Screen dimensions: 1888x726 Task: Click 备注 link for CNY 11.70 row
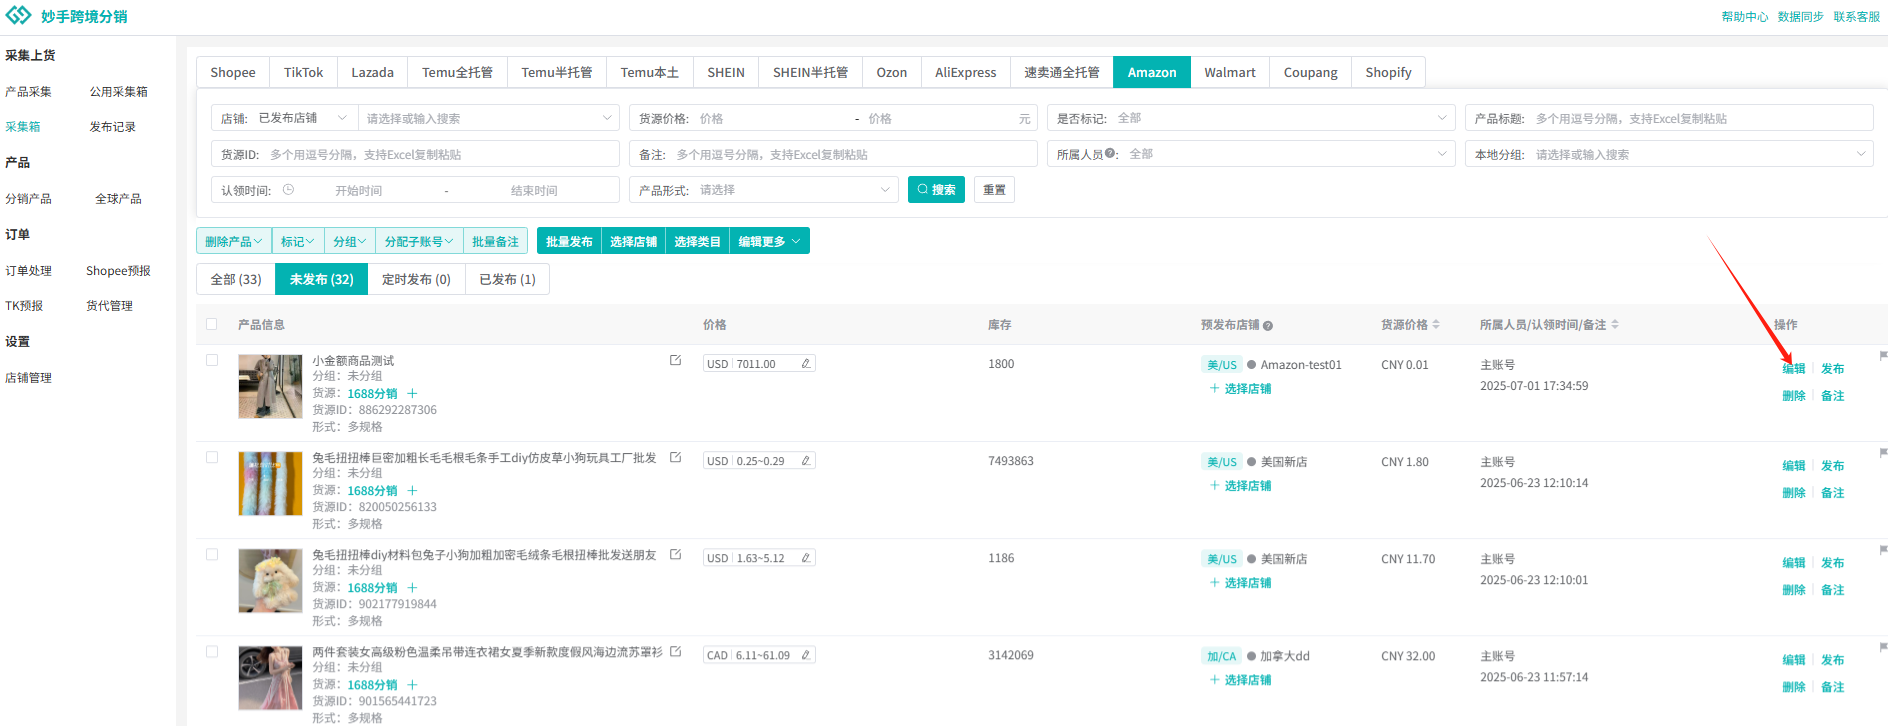[1832, 590]
